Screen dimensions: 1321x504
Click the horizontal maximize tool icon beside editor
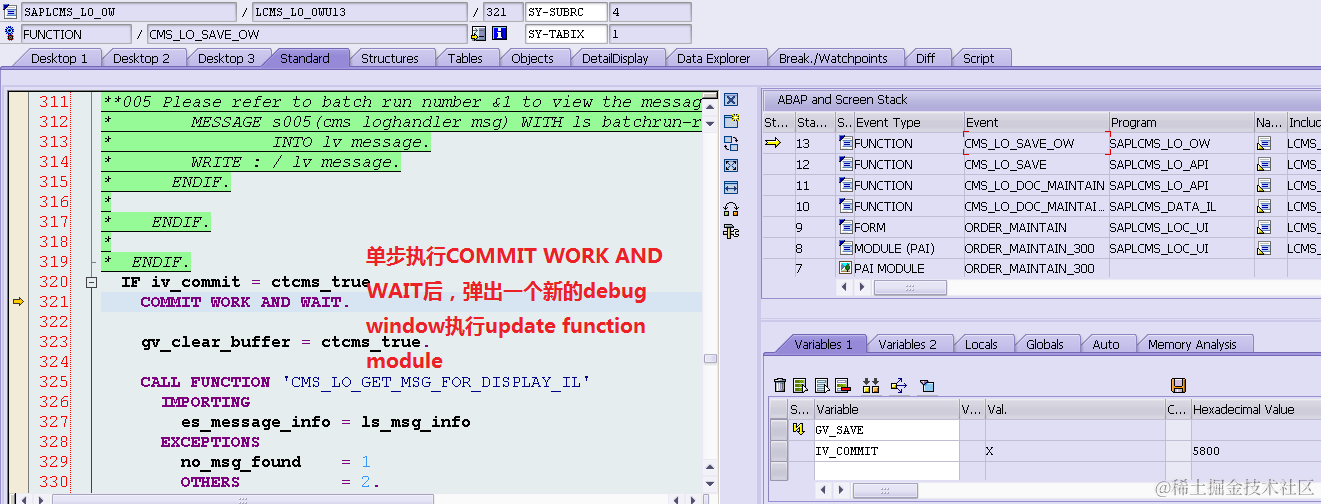click(731, 187)
